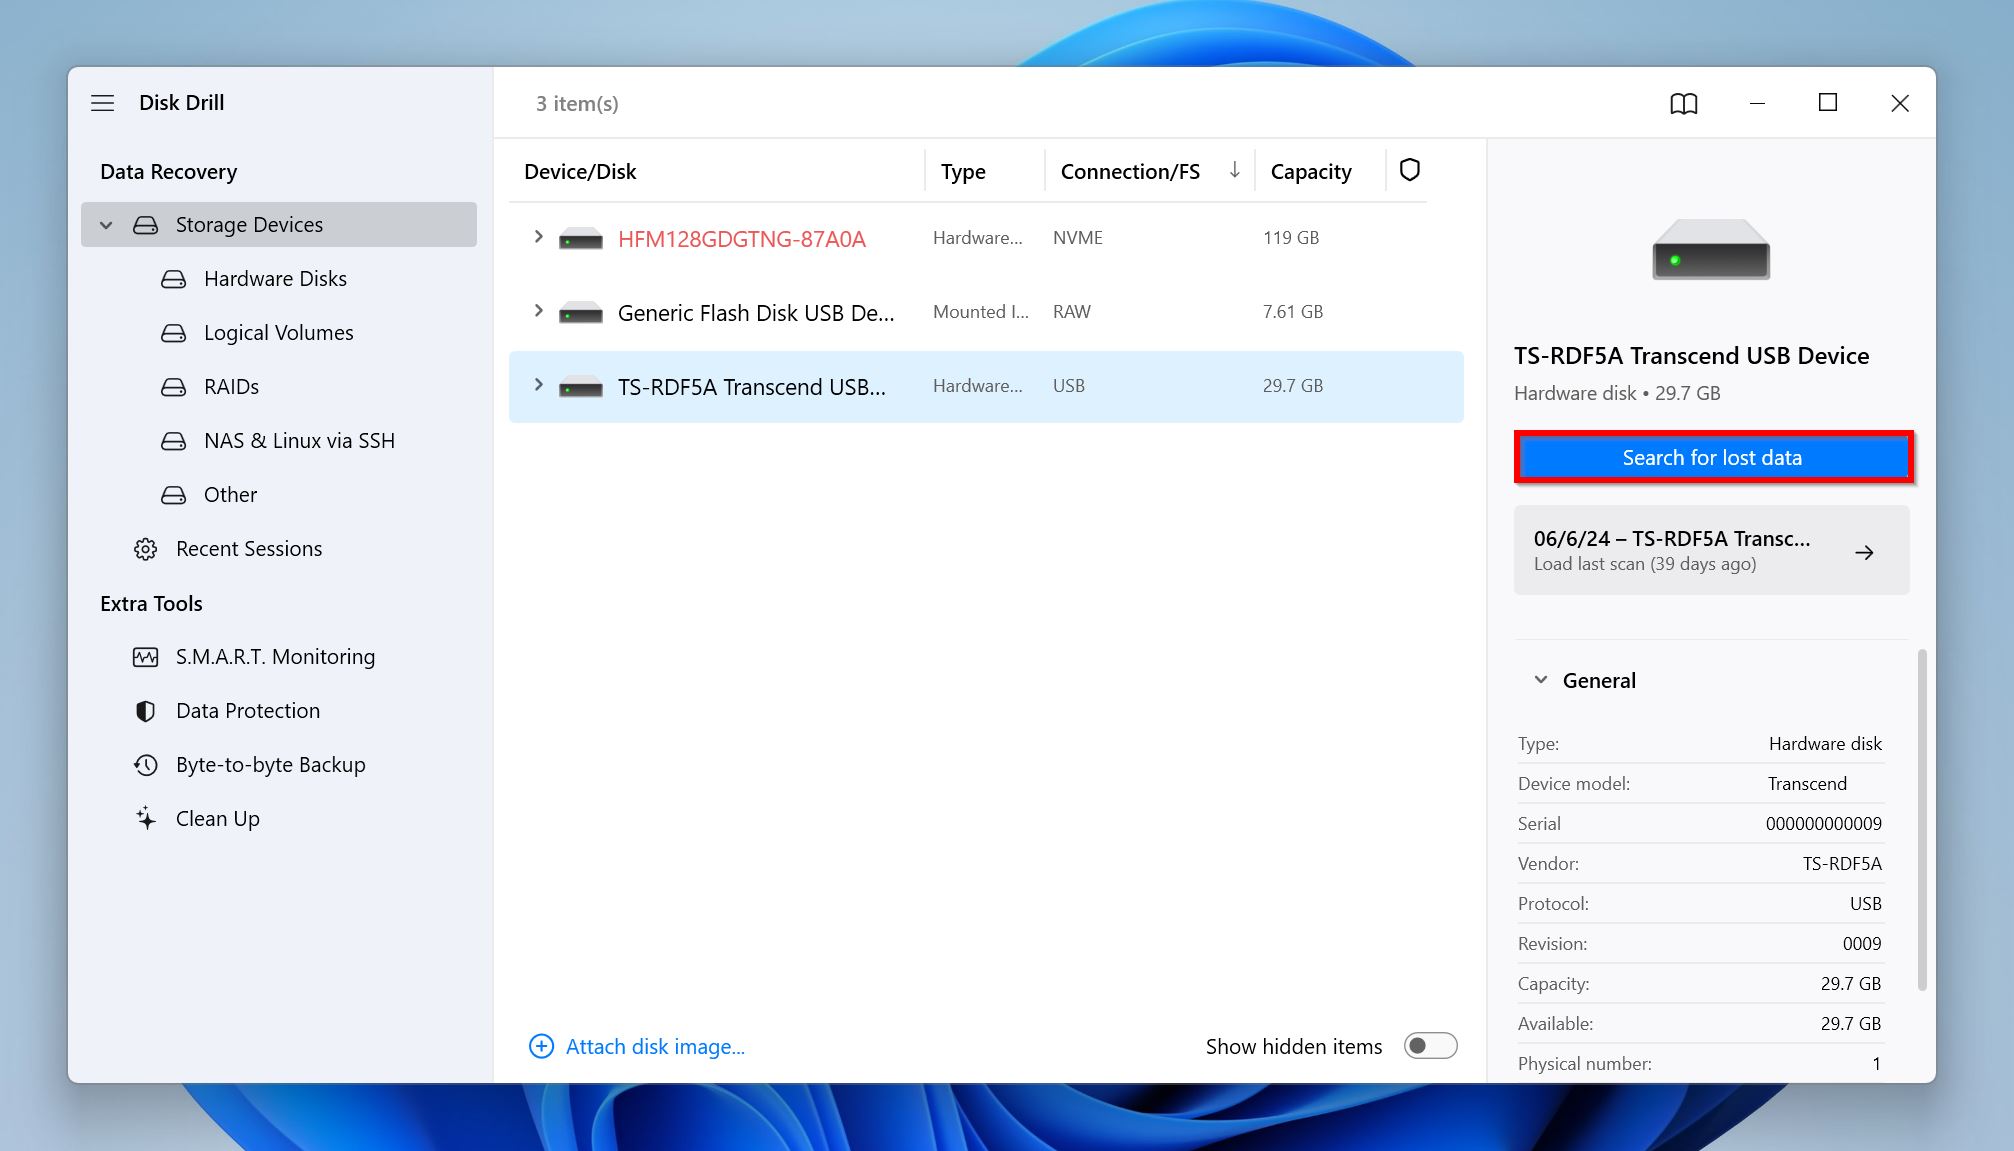Expand the HFM128GDGTNG-87A0A device row
This screenshot has width=2014, height=1151.
538,237
